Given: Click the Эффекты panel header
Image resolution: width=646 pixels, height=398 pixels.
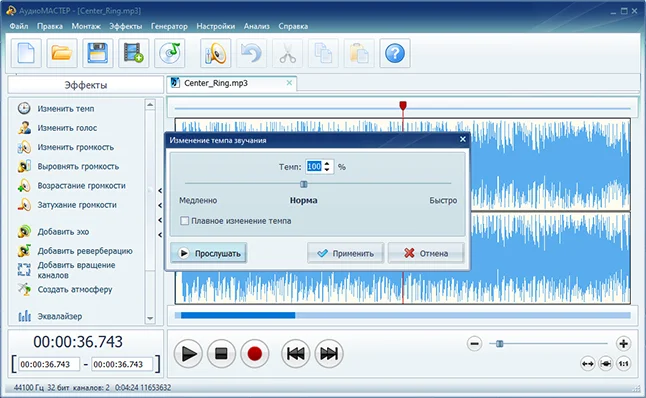Looking at the screenshot, I should click(86, 85).
